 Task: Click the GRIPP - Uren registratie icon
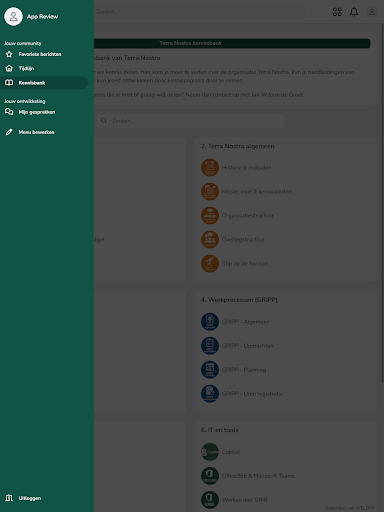210,394
